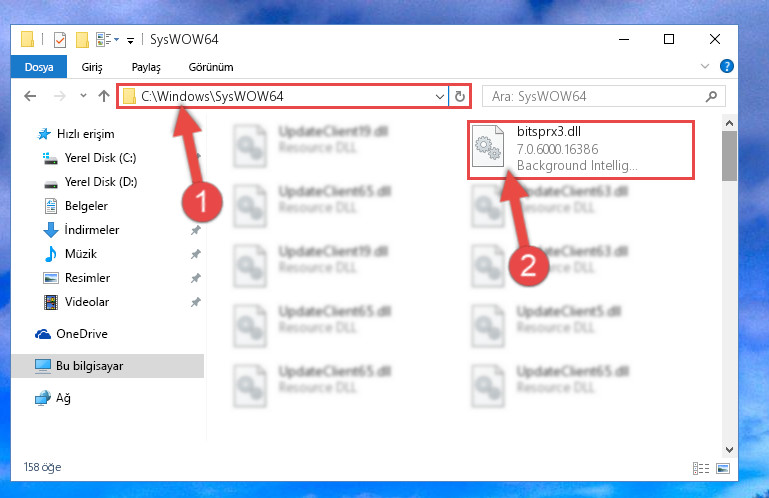Image resolution: width=769 pixels, height=498 pixels.
Task: Click Properties icon in quick access toolbar
Action: point(60,39)
